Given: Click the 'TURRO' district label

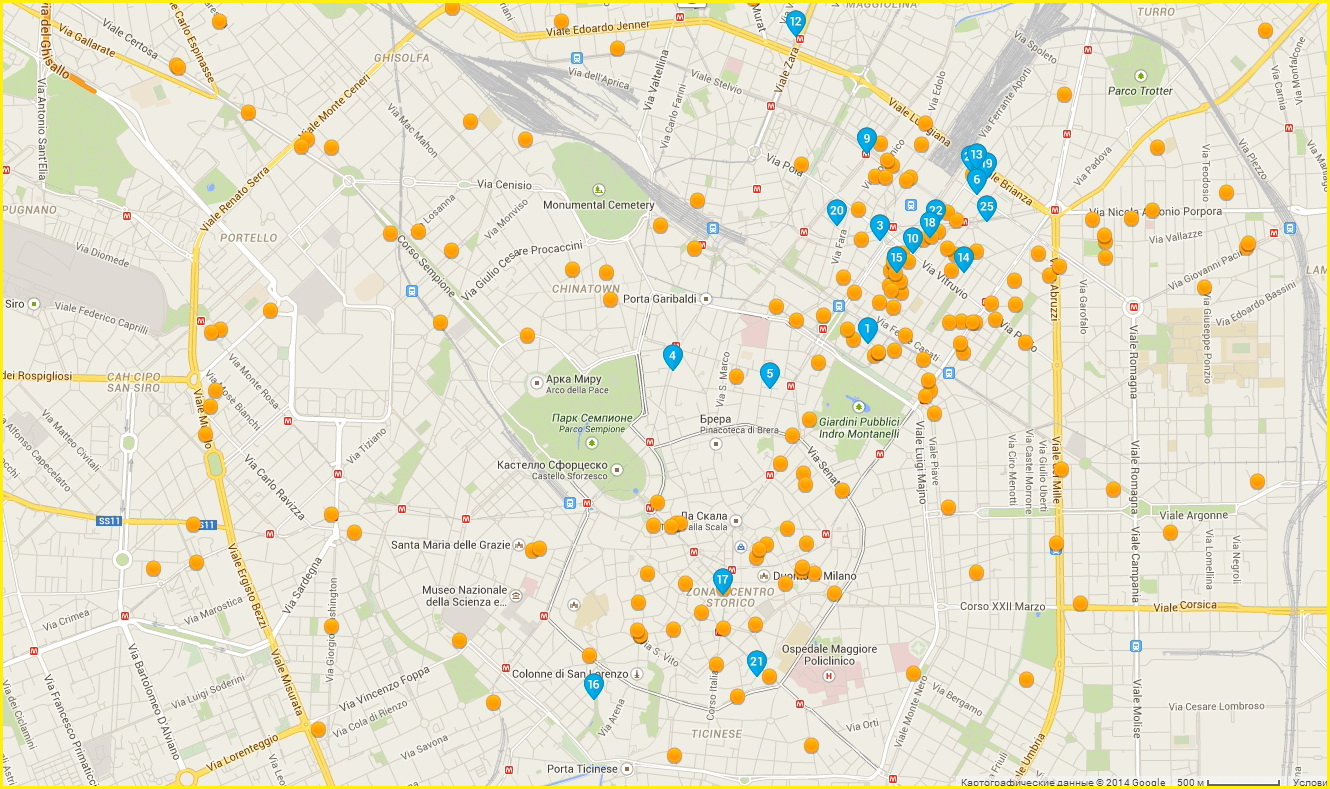Looking at the screenshot, I should (1156, 12).
